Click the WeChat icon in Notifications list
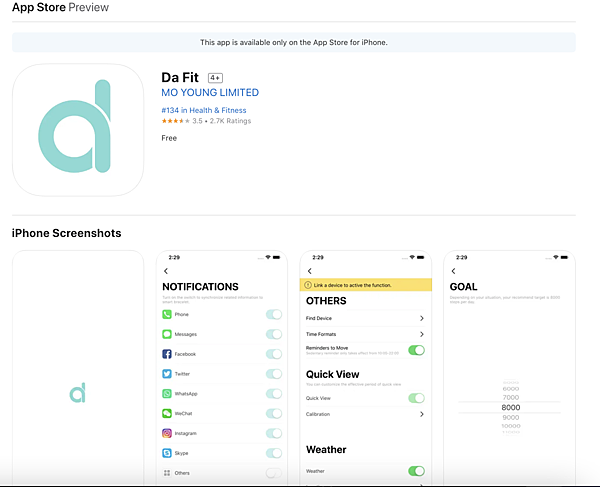Image resolution: width=600 pixels, height=487 pixels. (167, 413)
